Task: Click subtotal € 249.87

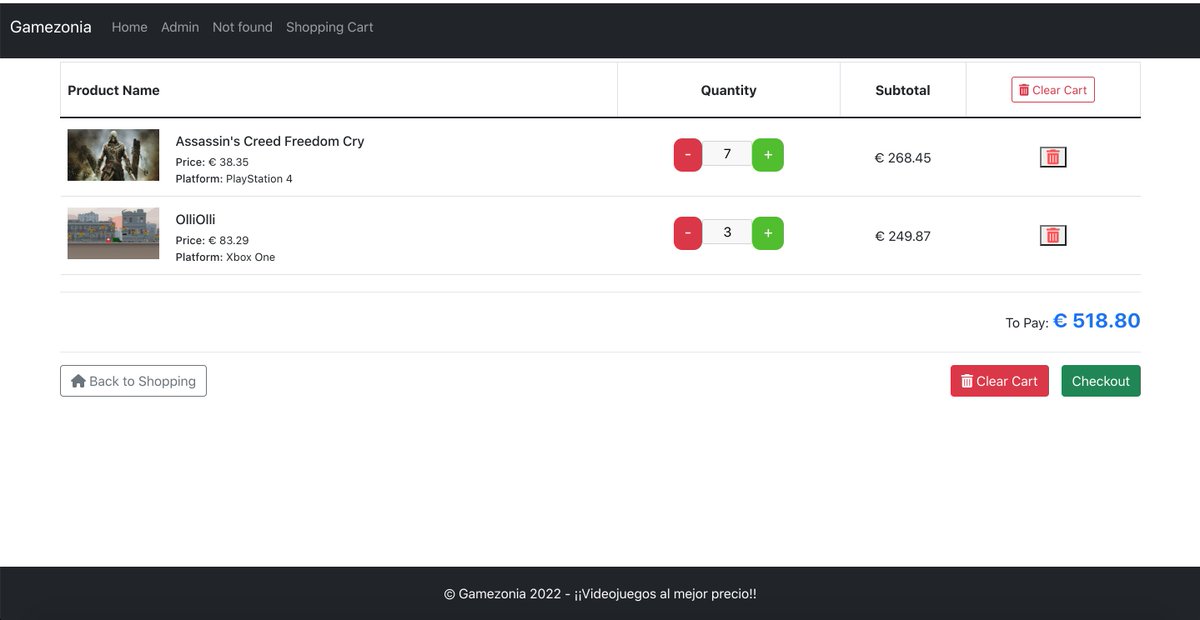Action: click(903, 236)
